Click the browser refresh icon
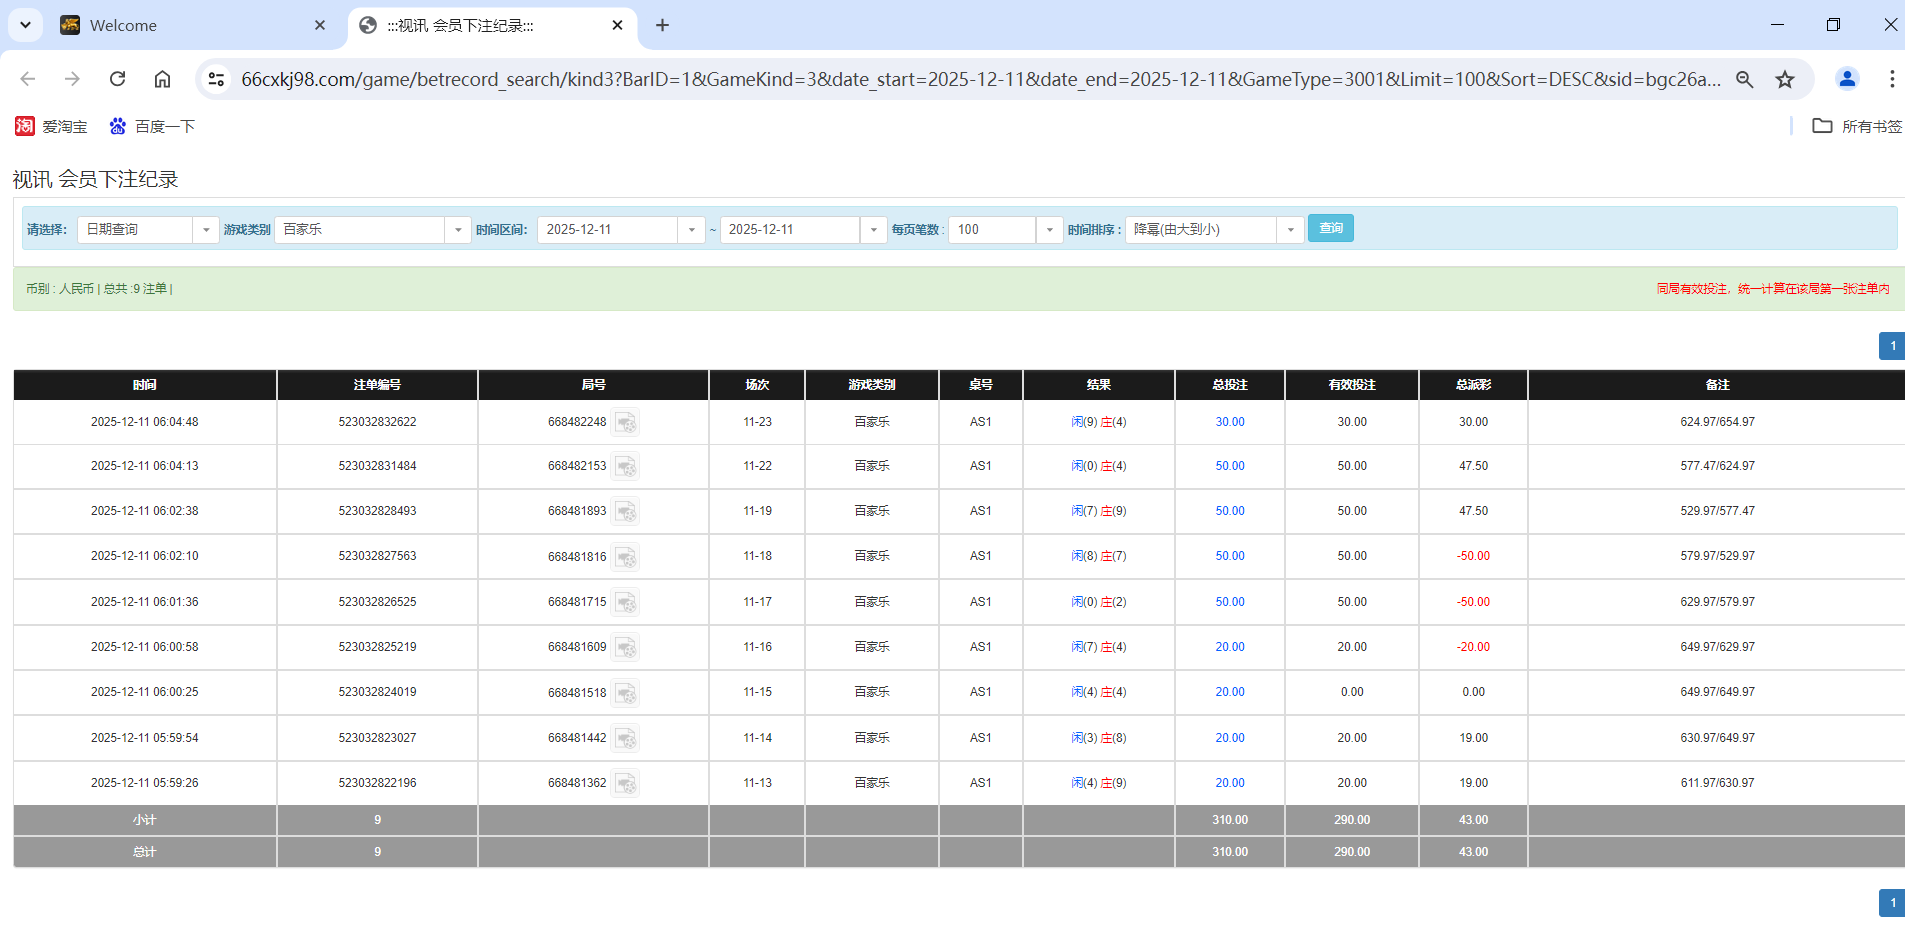The image size is (1905, 951). [117, 79]
